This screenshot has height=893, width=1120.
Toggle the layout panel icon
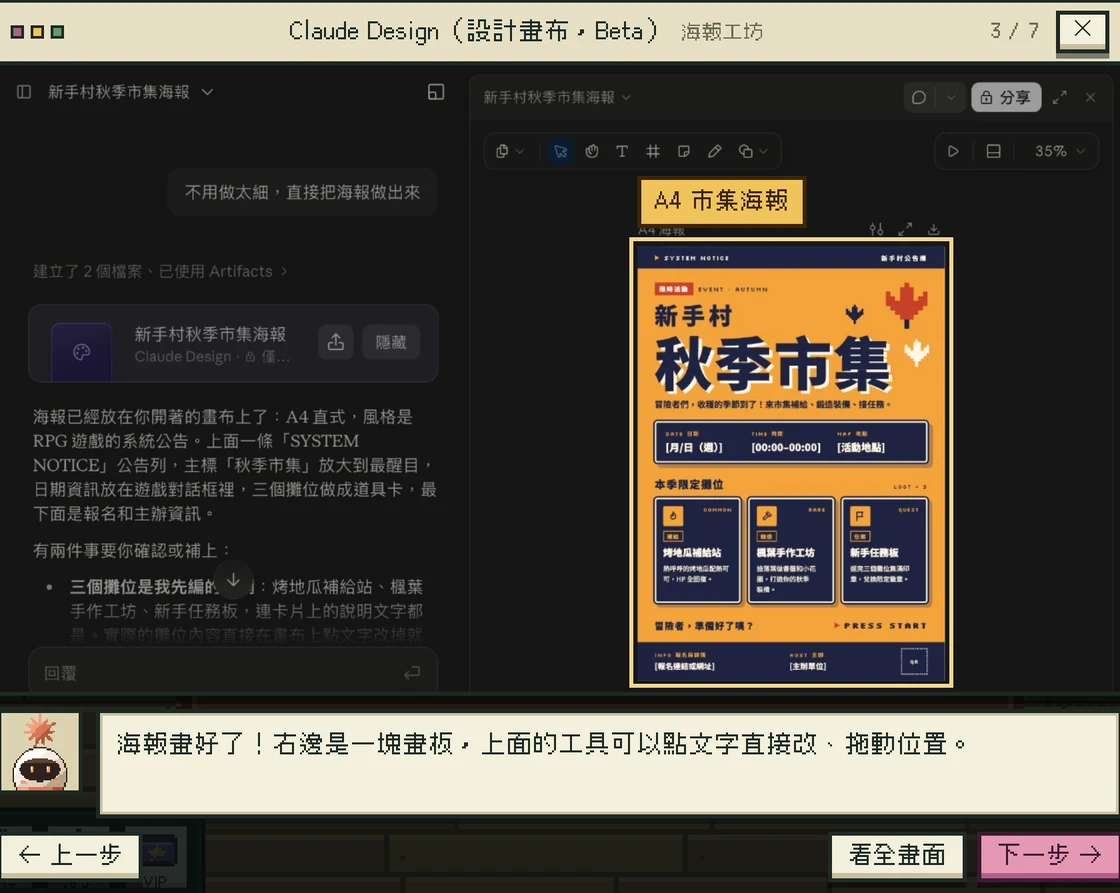point(994,151)
